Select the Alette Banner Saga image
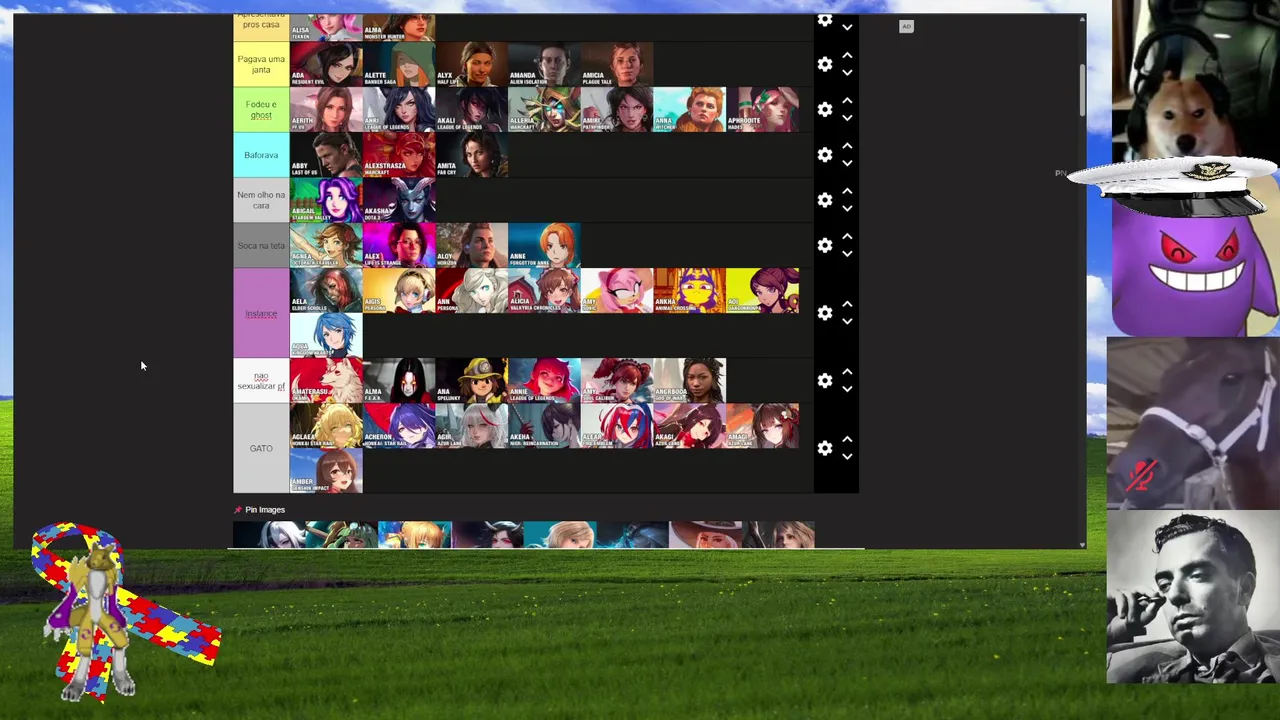 tap(399, 64)
